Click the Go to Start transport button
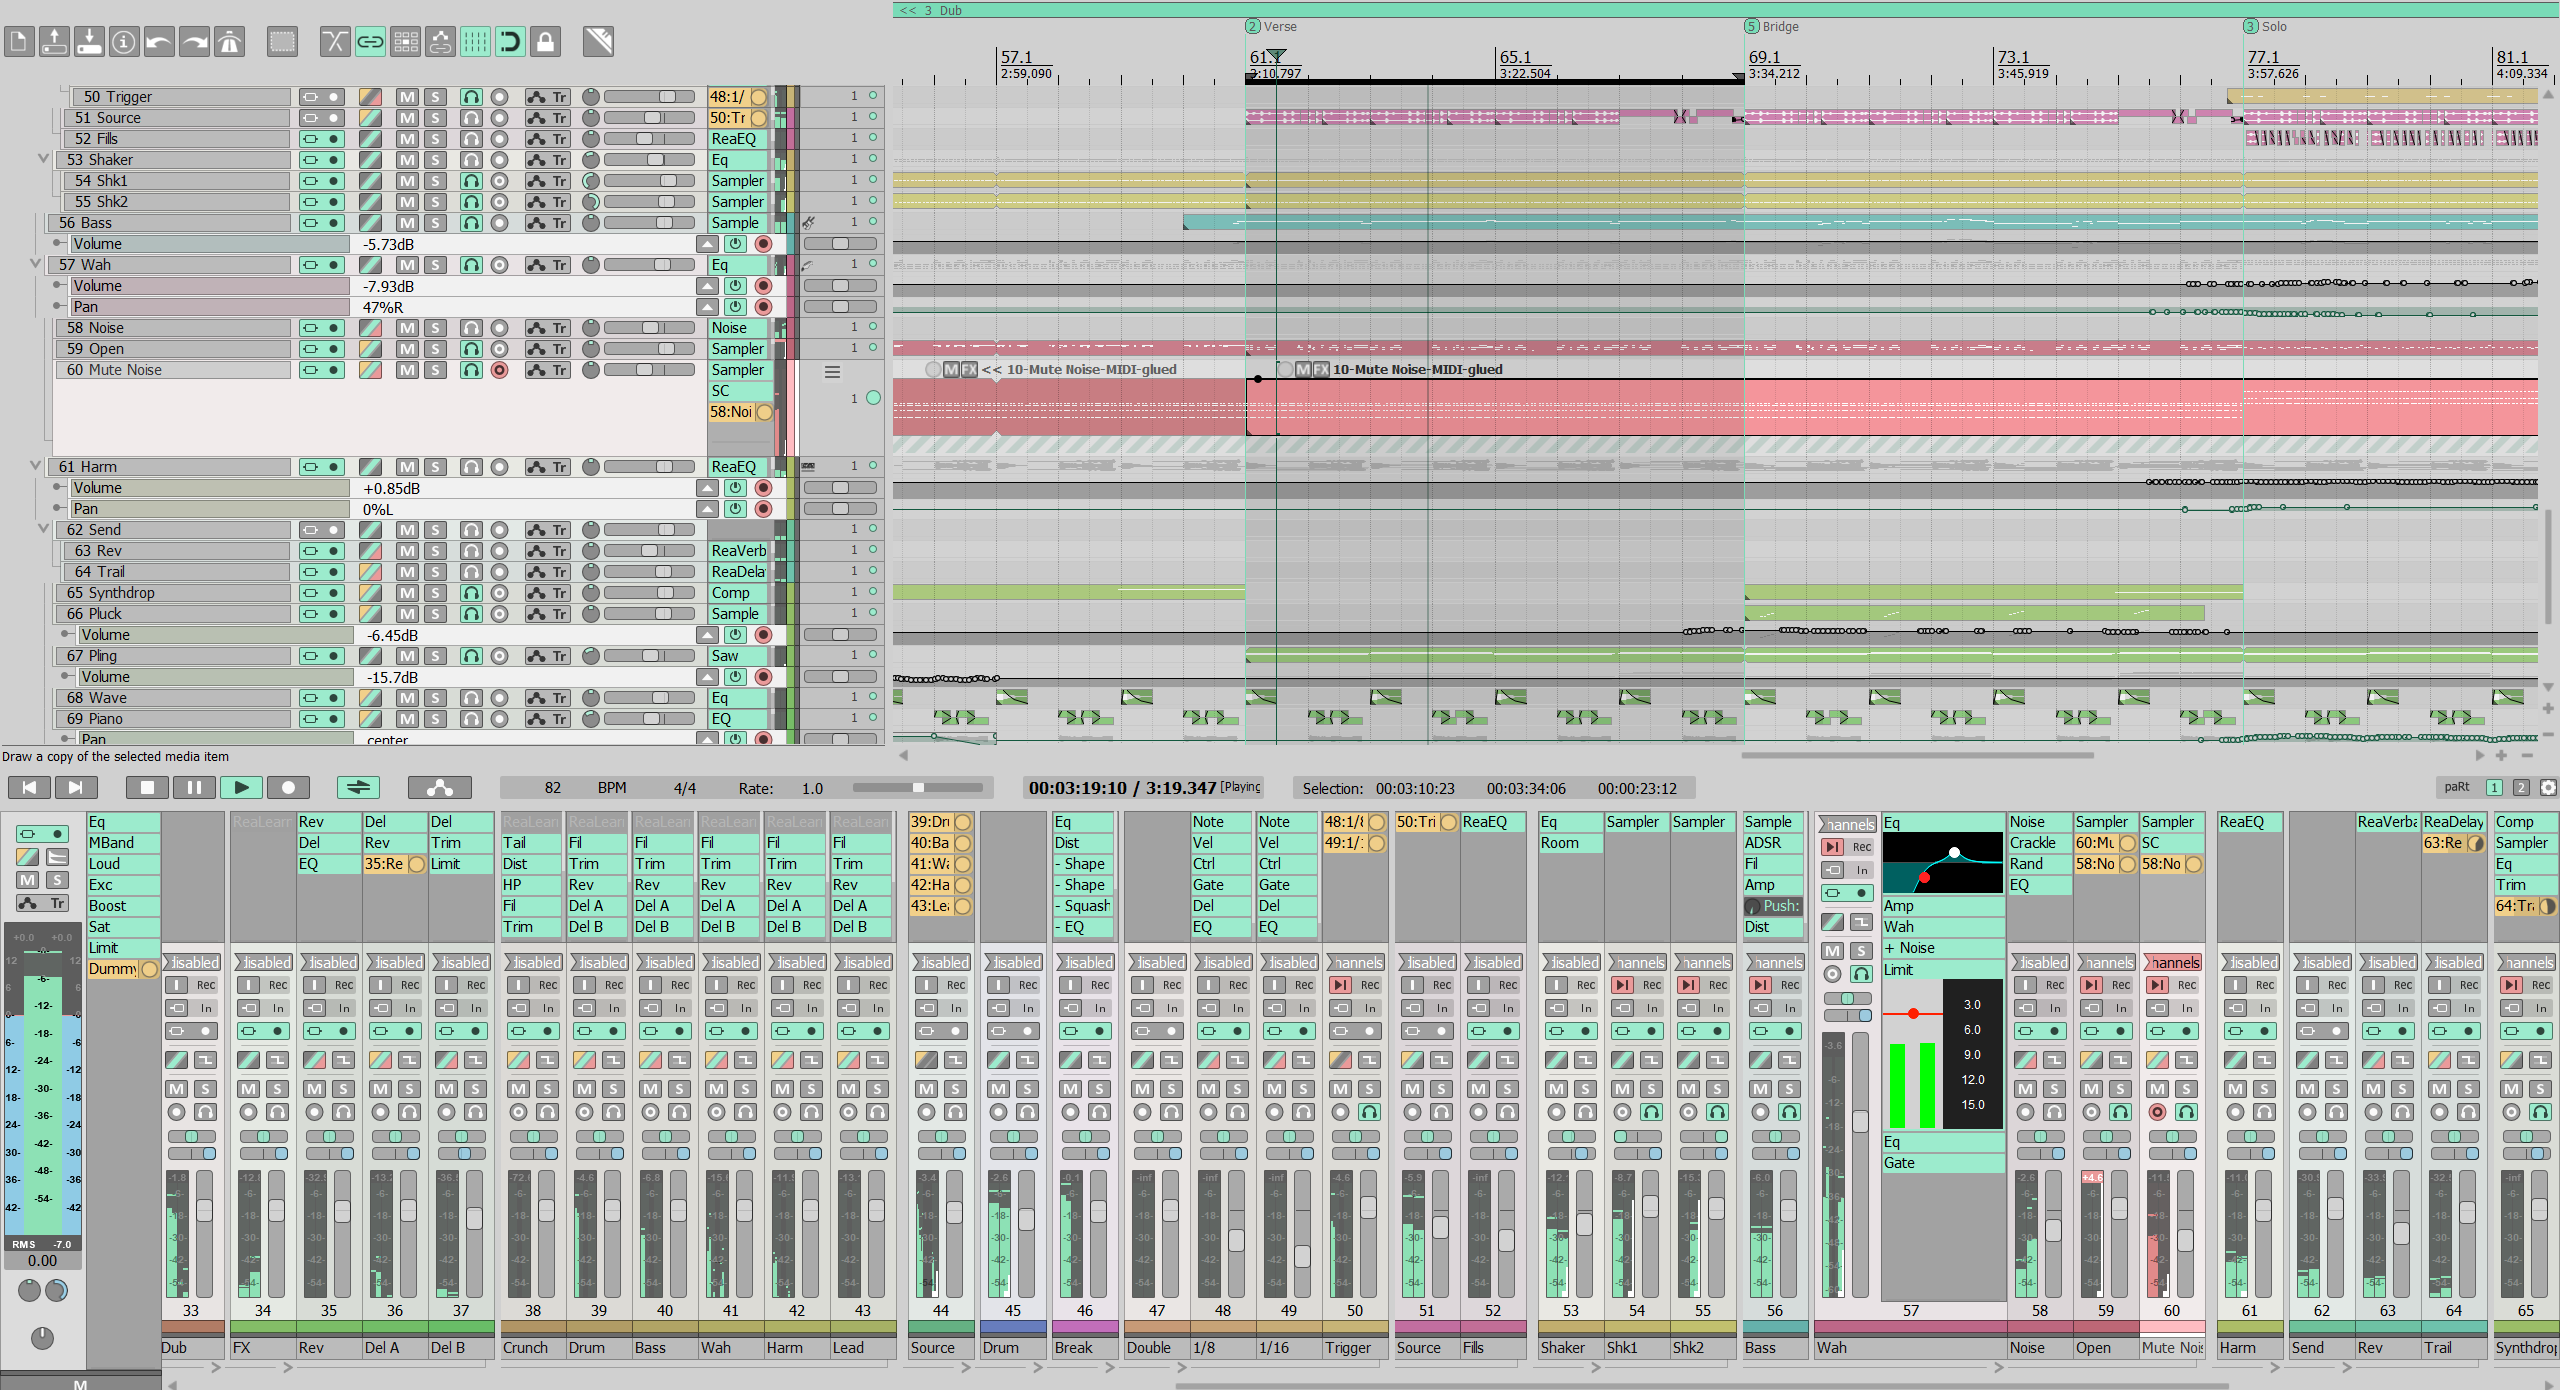 (x=29, y=788)
